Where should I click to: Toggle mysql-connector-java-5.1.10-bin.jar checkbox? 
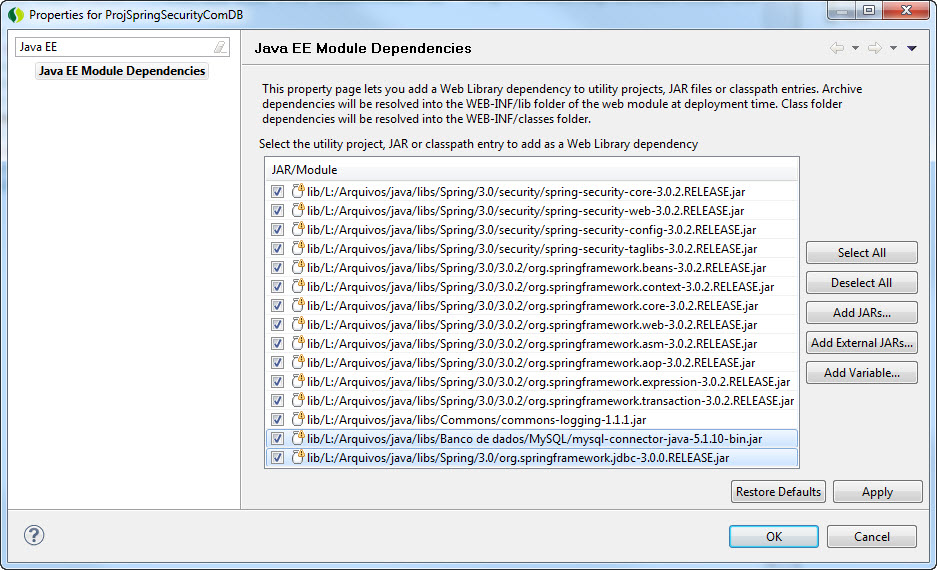[x=277, y=439]
